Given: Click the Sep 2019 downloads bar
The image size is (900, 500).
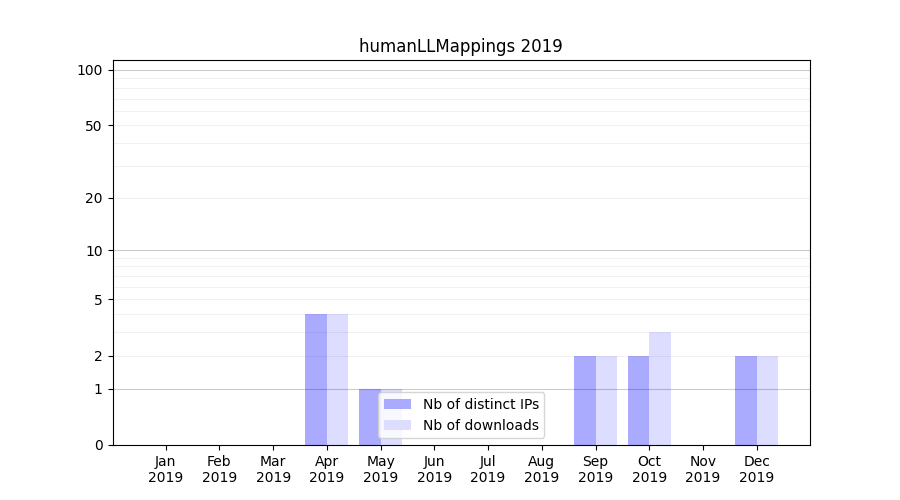Looking at the screenshot, I should (606, 400).
